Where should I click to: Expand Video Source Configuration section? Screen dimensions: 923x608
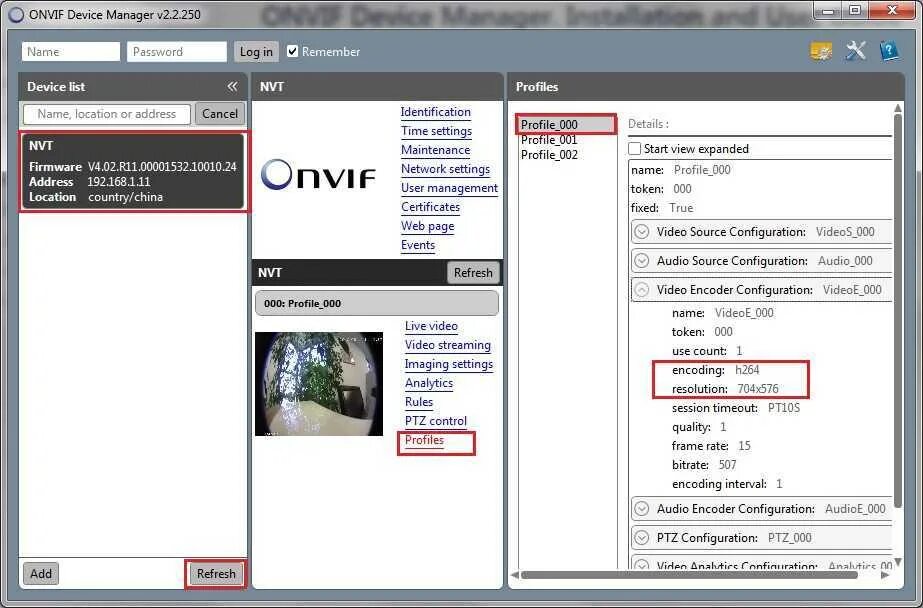tap(642, 232)
